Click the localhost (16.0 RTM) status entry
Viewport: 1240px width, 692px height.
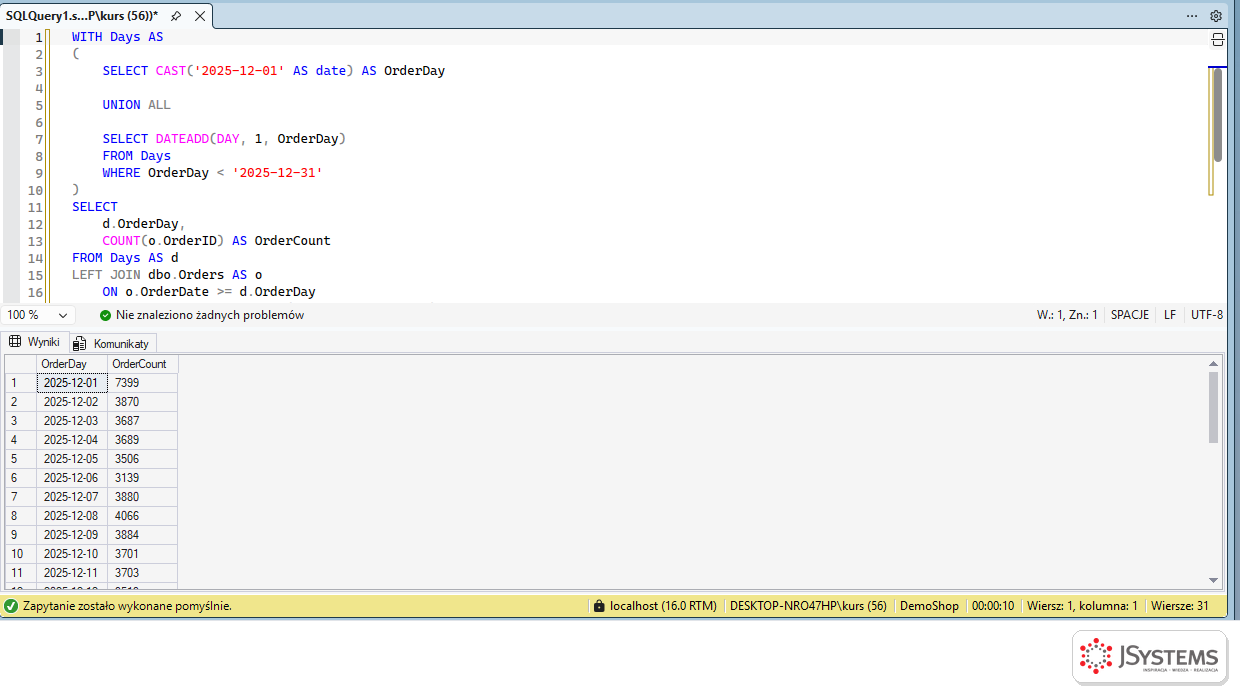tap(663, 606)
